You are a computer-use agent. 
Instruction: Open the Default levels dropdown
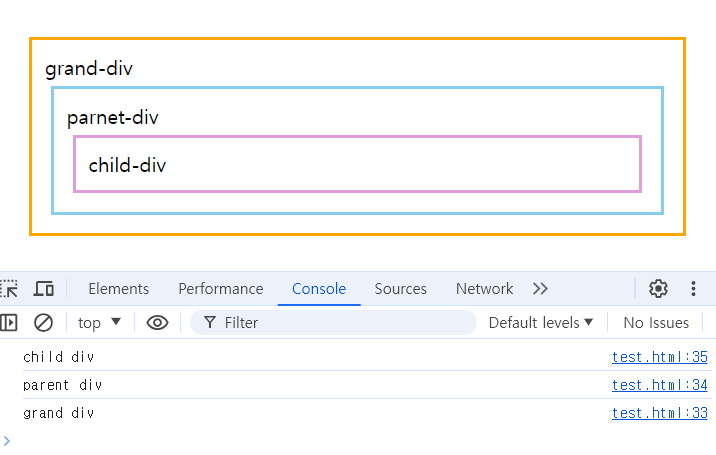pyautogui.click(x=541, y=323)
